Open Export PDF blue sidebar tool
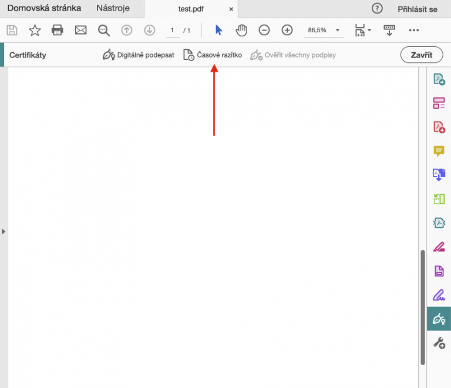The width and height of the screenshot is (451, 388). [x=439, y=175]
